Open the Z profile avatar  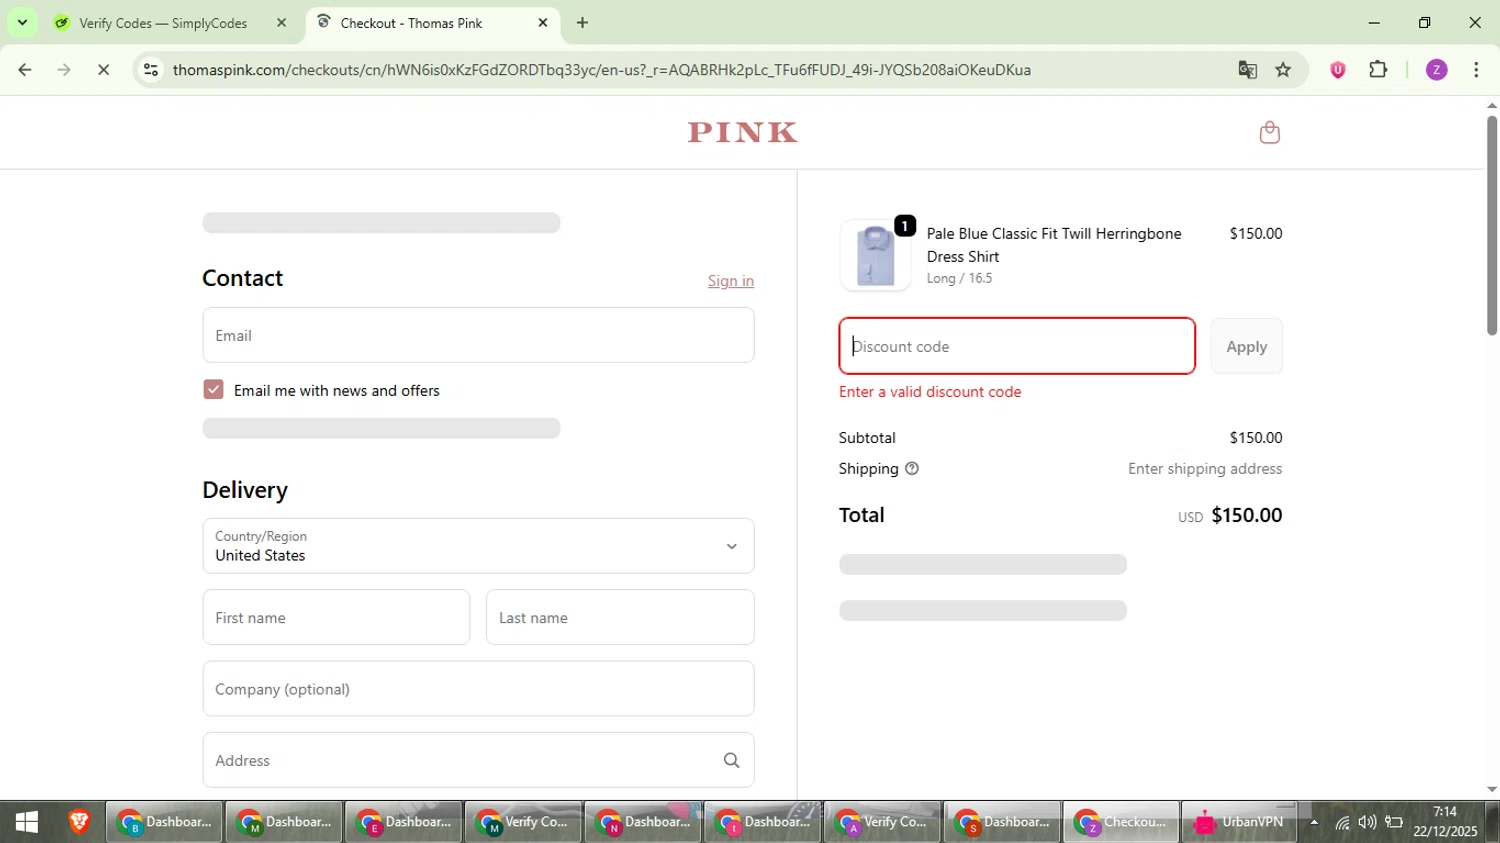click(x=1436, y=70)
